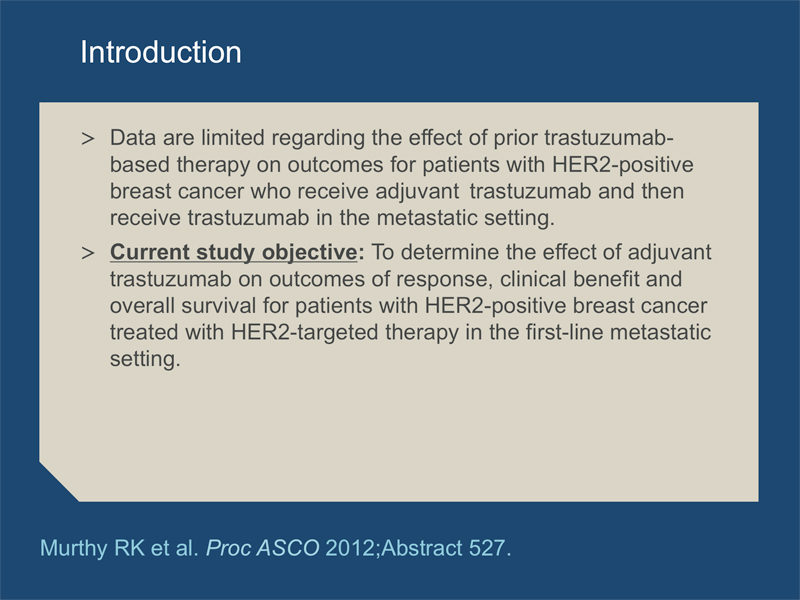
Task: Click the Abstract 527 reference text
Action: point(445,548)
